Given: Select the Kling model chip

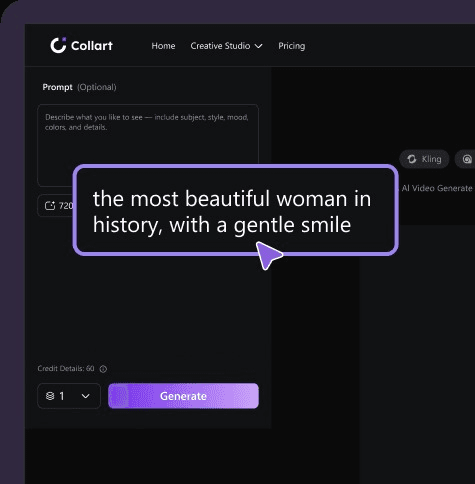Looking at the screenshot, I should tap(424, 159).
